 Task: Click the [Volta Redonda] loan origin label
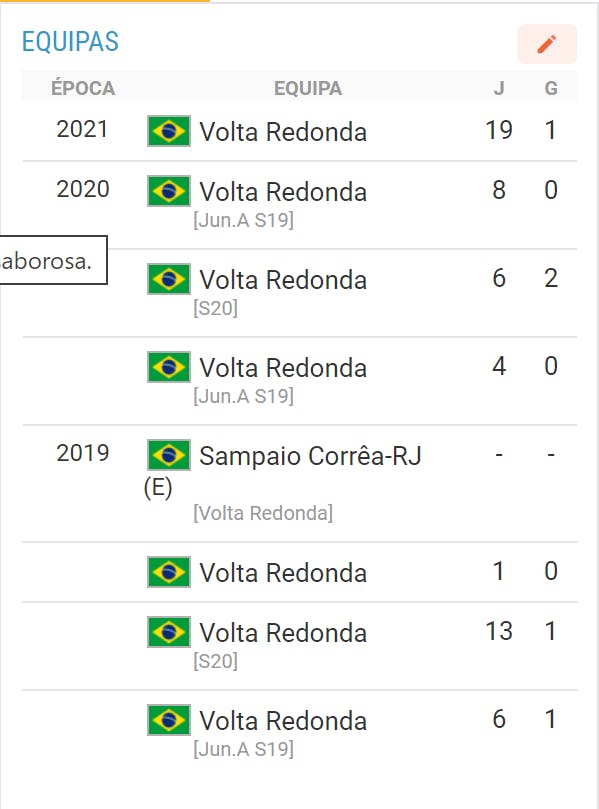tap(263, 513)
